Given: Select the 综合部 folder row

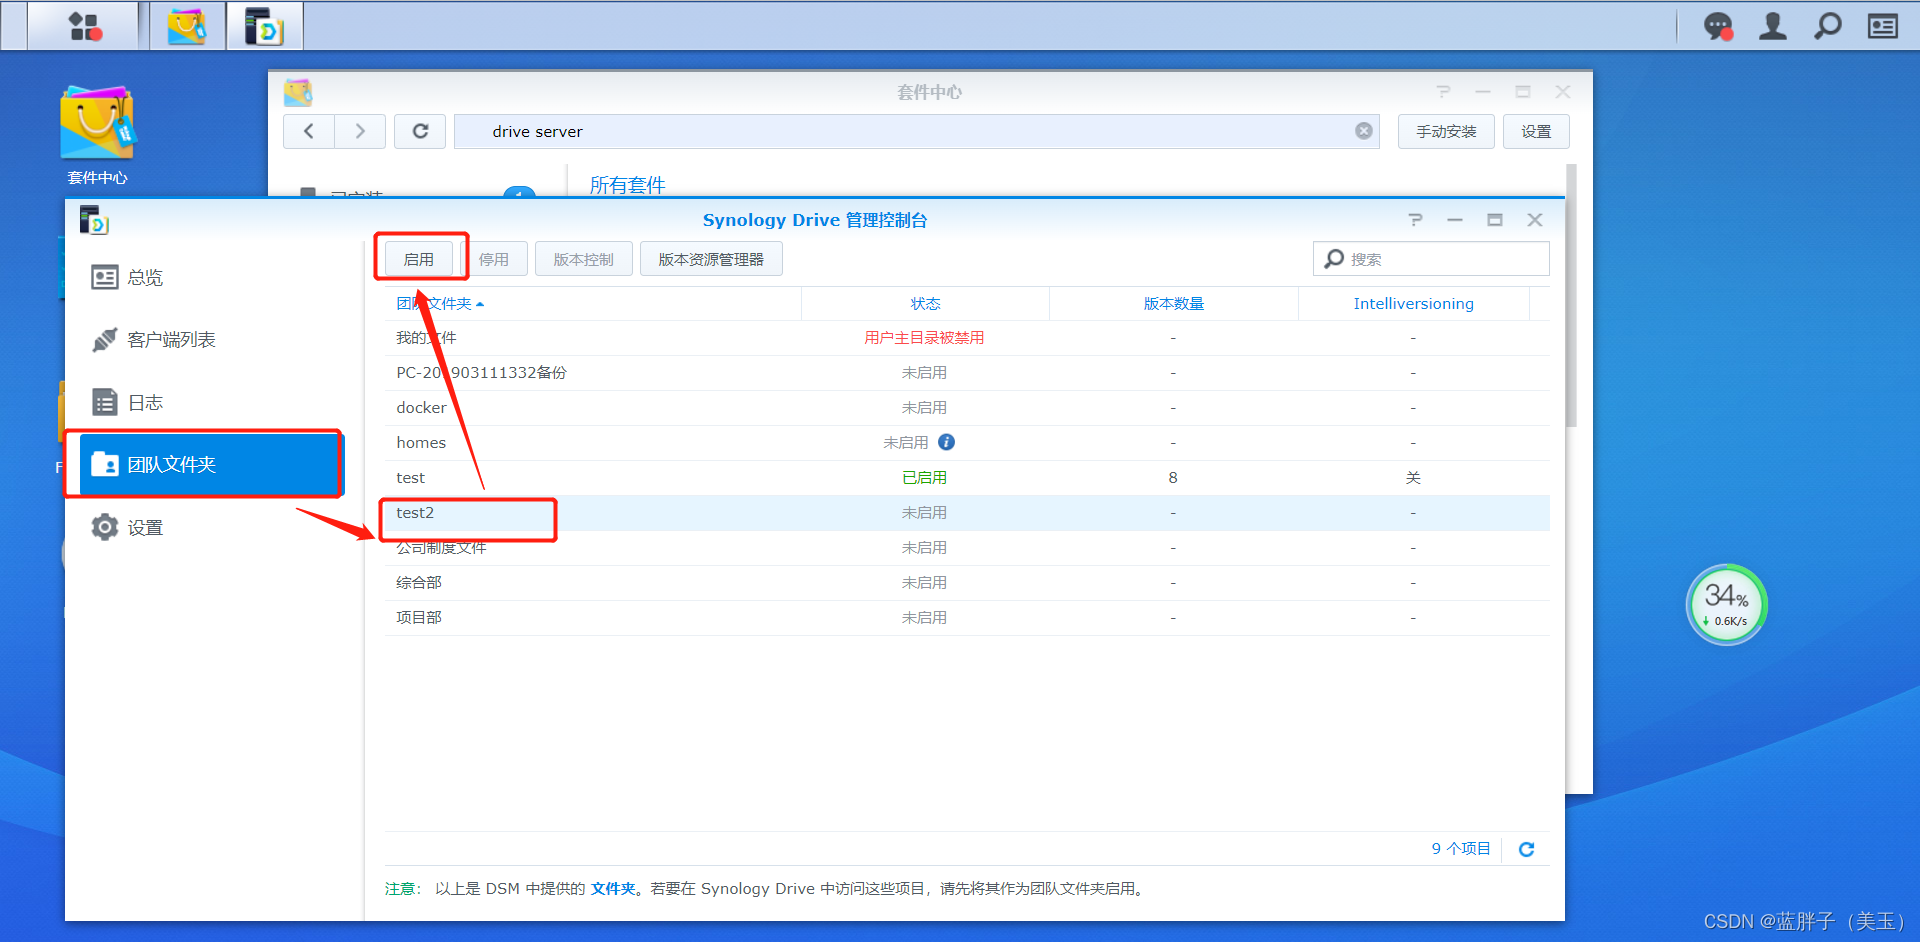Looking at the screenshot, I should coord(967,583).
